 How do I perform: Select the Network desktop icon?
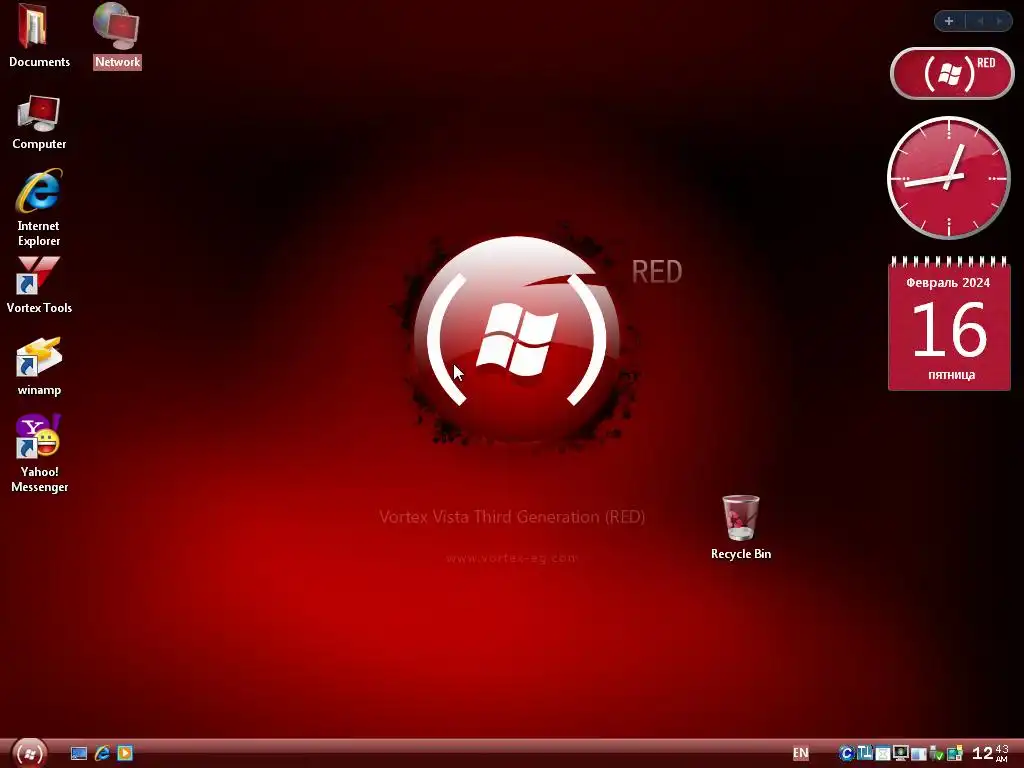click(x=117, y=36)
